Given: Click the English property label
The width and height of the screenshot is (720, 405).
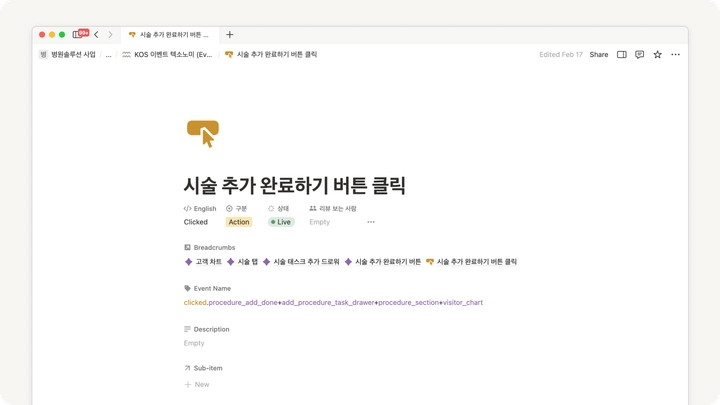Looking at the screenshot, I should click(x=200, y=208).
